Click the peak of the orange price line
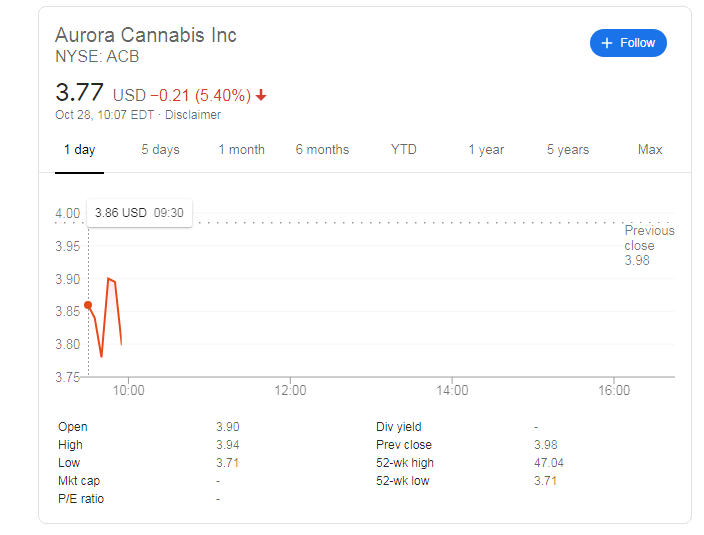 tap(108, 279)
